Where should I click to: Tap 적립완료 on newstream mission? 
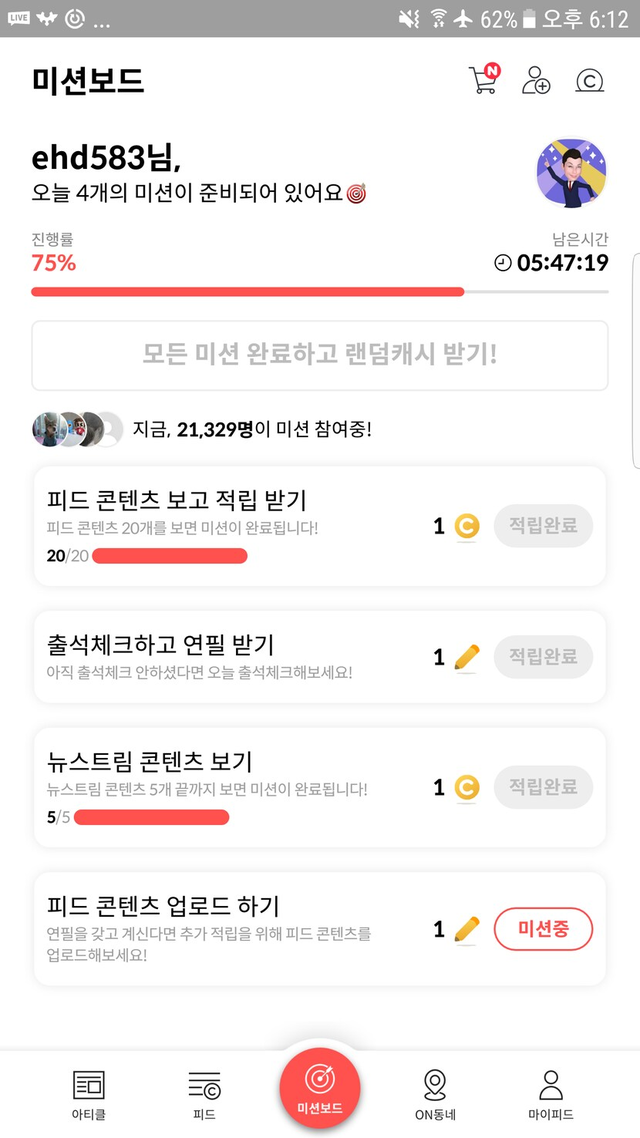pyautogui.click(x=543, y=787)
